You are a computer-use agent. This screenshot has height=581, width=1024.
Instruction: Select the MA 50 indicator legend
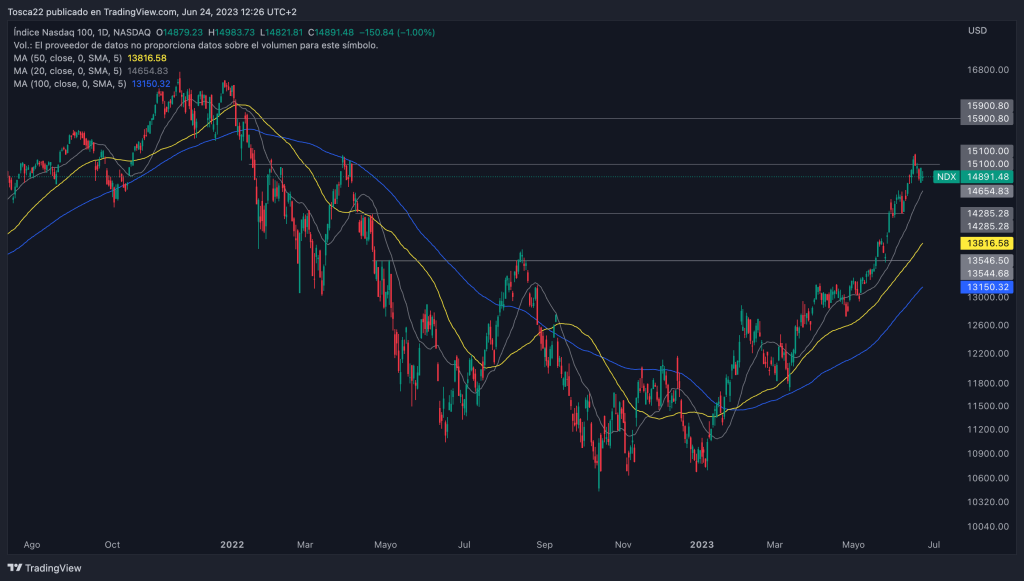pos(90,59)
